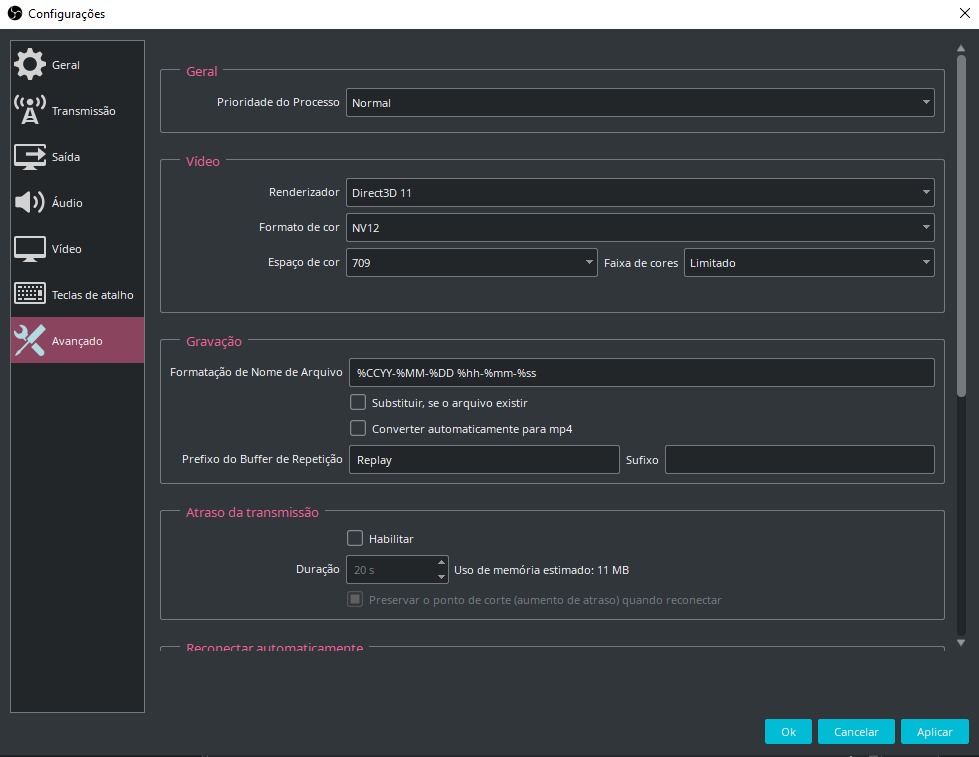Select the Vídeo monitor icon
This screenshot has height=757, width=979.
30,249
